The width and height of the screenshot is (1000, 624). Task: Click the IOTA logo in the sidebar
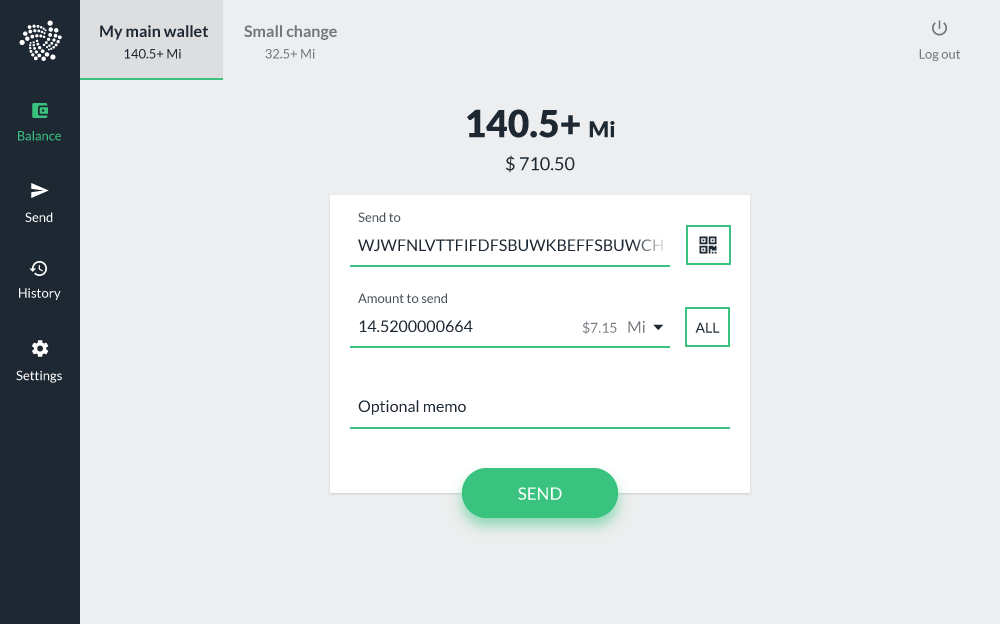click(x=40, y=40)
